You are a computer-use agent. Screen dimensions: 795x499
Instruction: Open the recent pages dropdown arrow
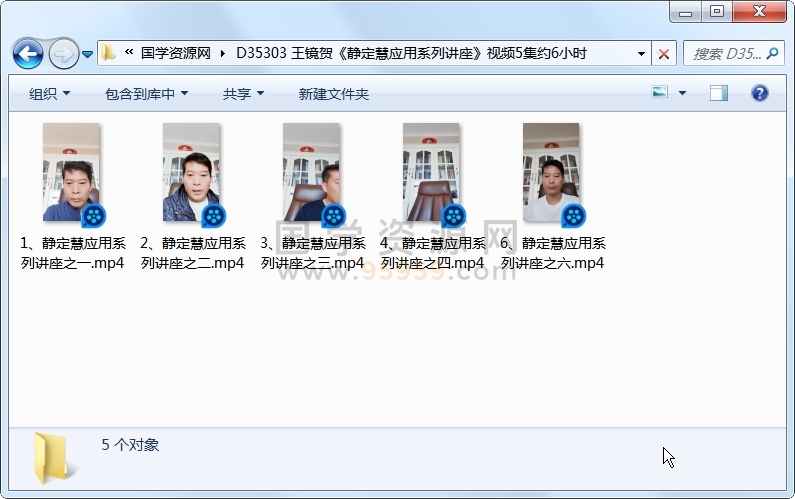pyautogui.click(x=87, y=54)
